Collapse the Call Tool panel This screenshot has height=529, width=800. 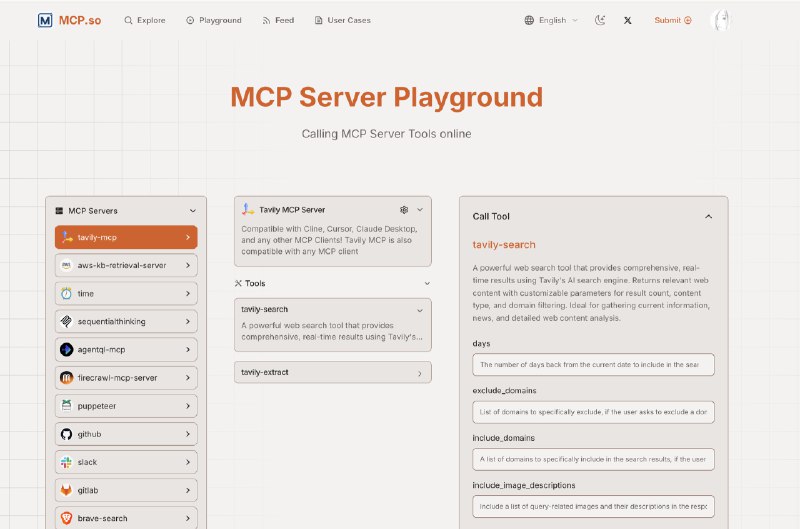(x=708, y=216)
